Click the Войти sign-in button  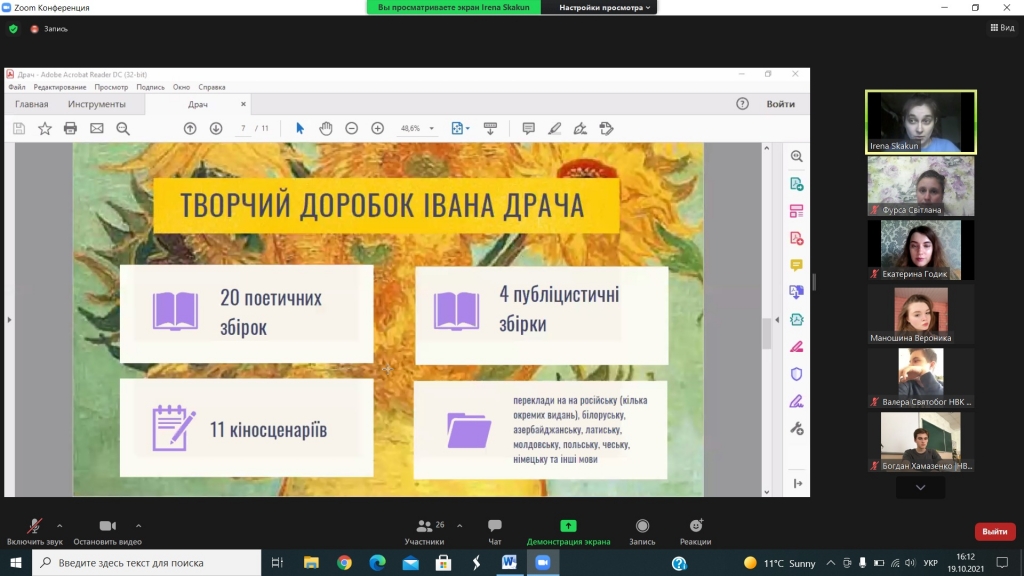(x=780, y=104)
